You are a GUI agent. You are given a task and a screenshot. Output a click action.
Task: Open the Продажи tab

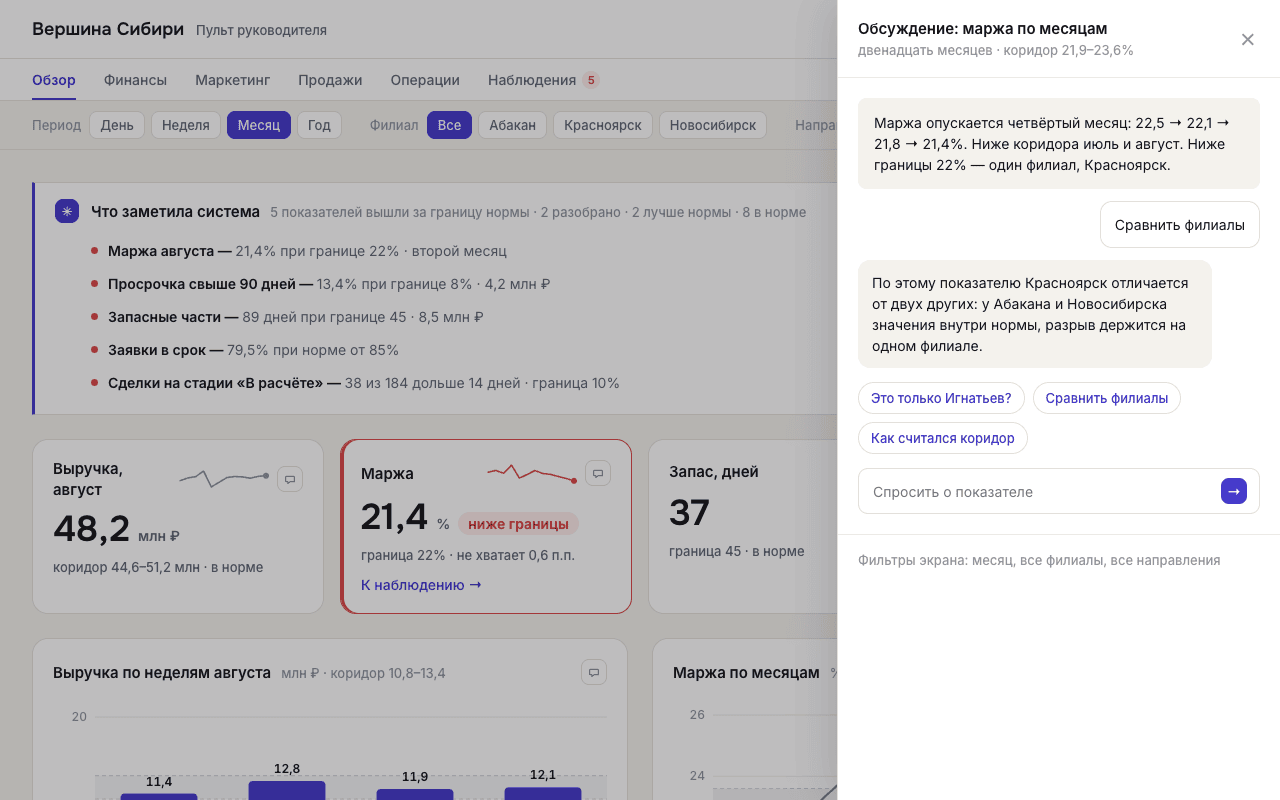(x=330, y=80)
